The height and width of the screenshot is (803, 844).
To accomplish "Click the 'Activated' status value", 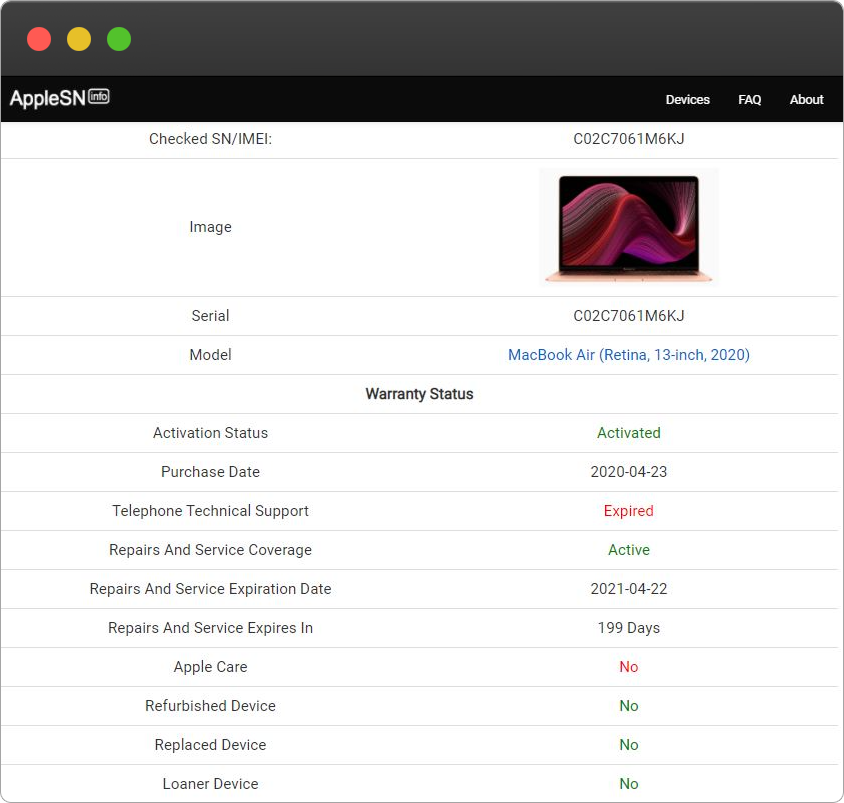I will click(x=629, y=433).
